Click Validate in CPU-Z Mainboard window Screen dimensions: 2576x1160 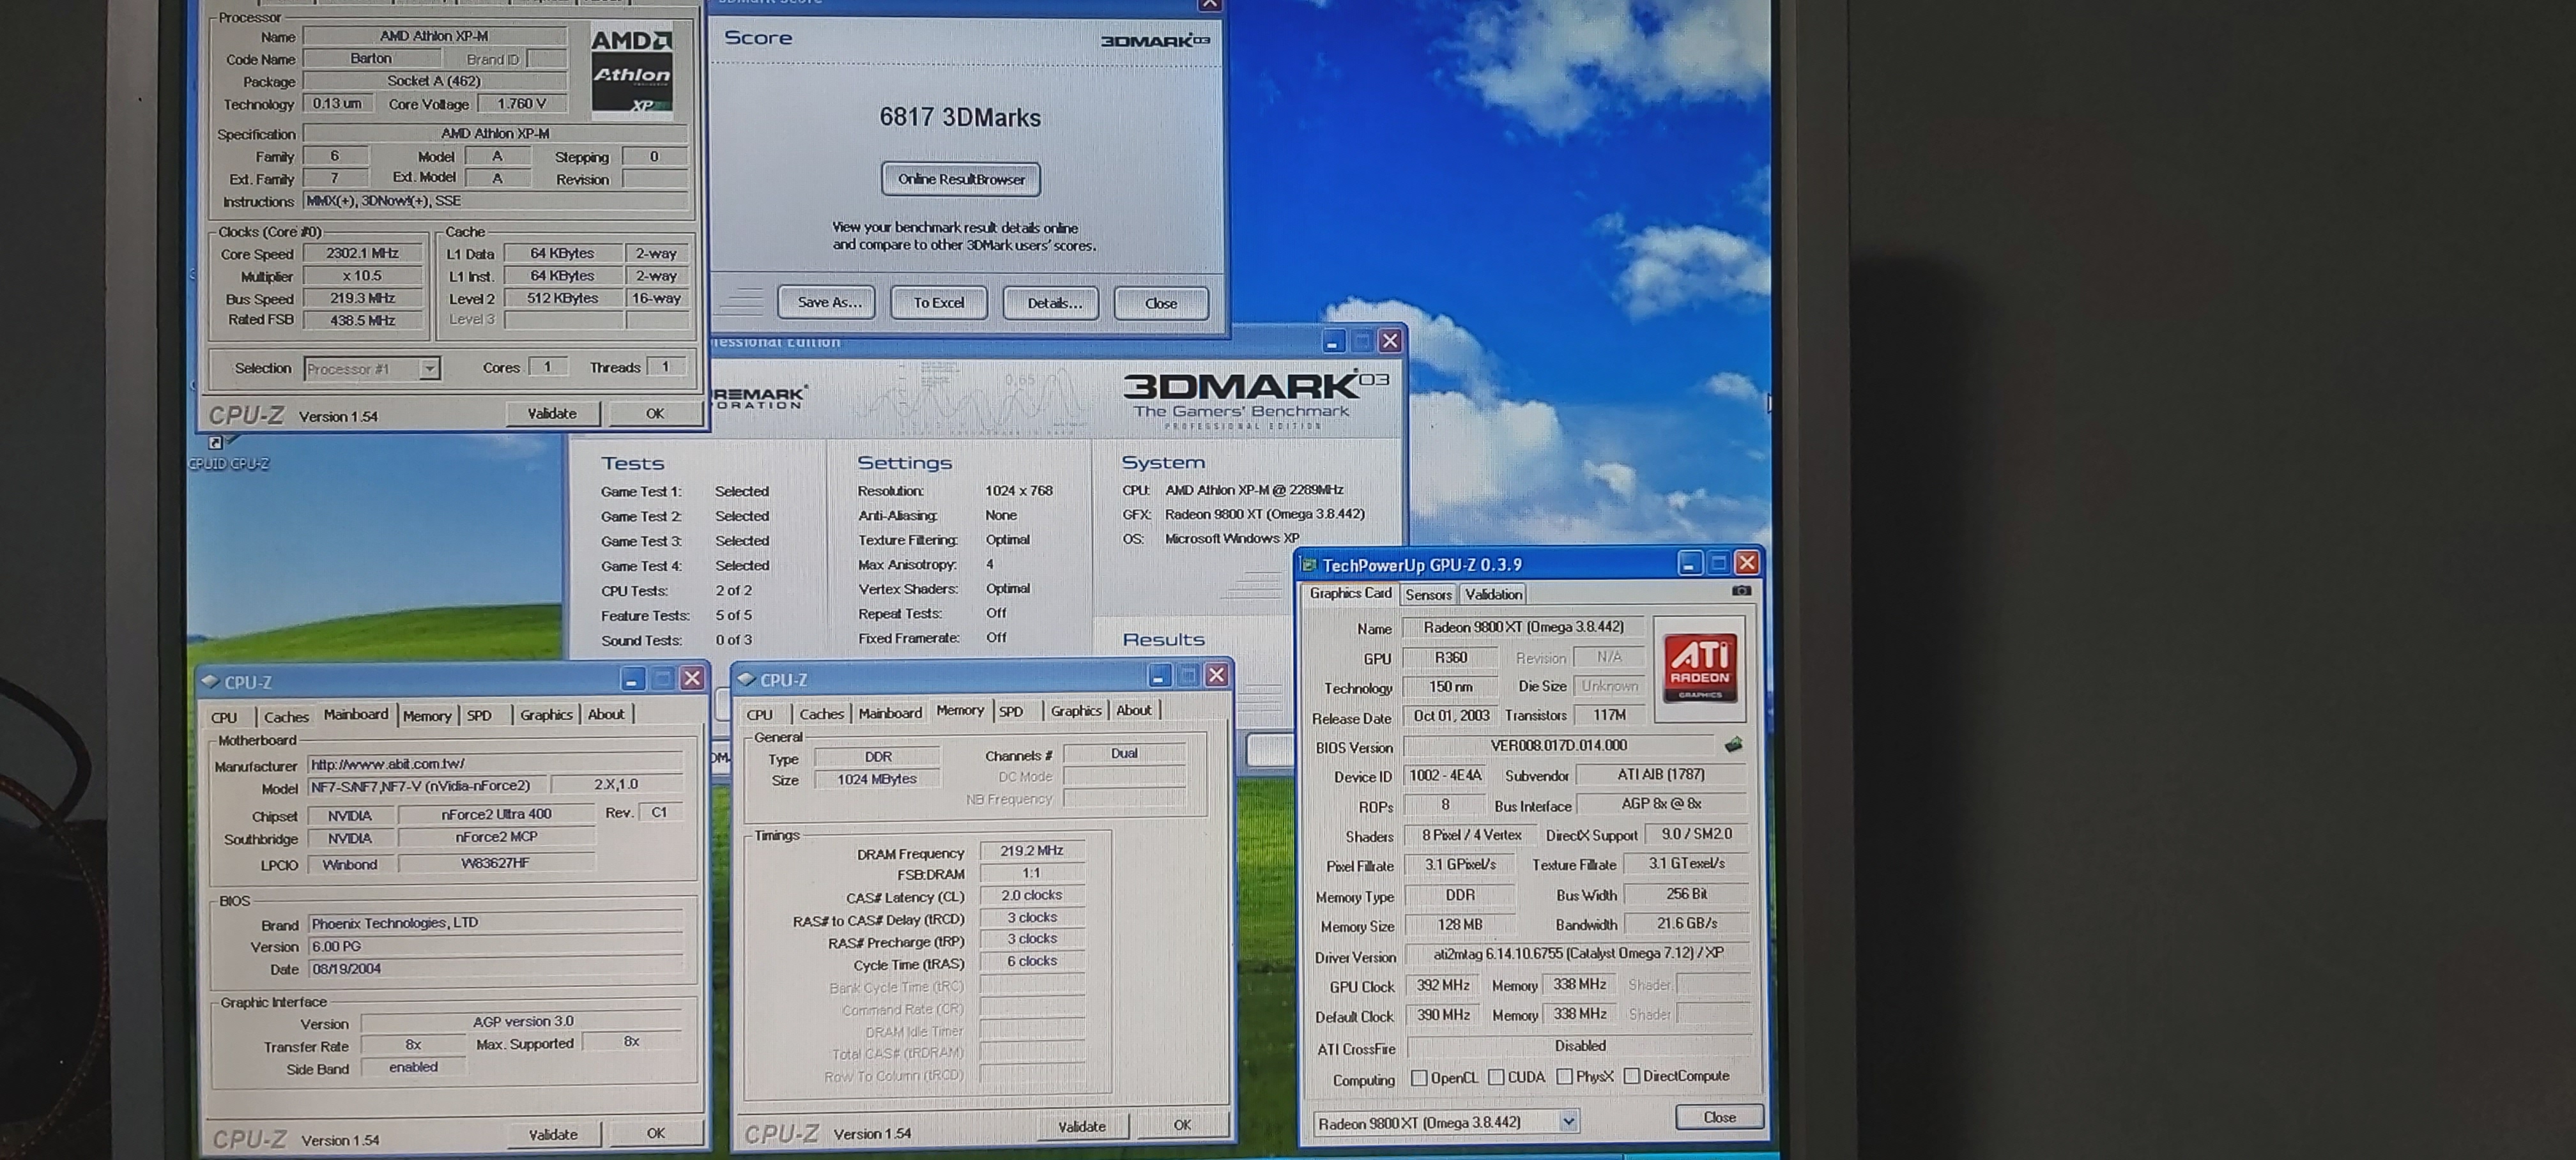[x=553, y=1134]
